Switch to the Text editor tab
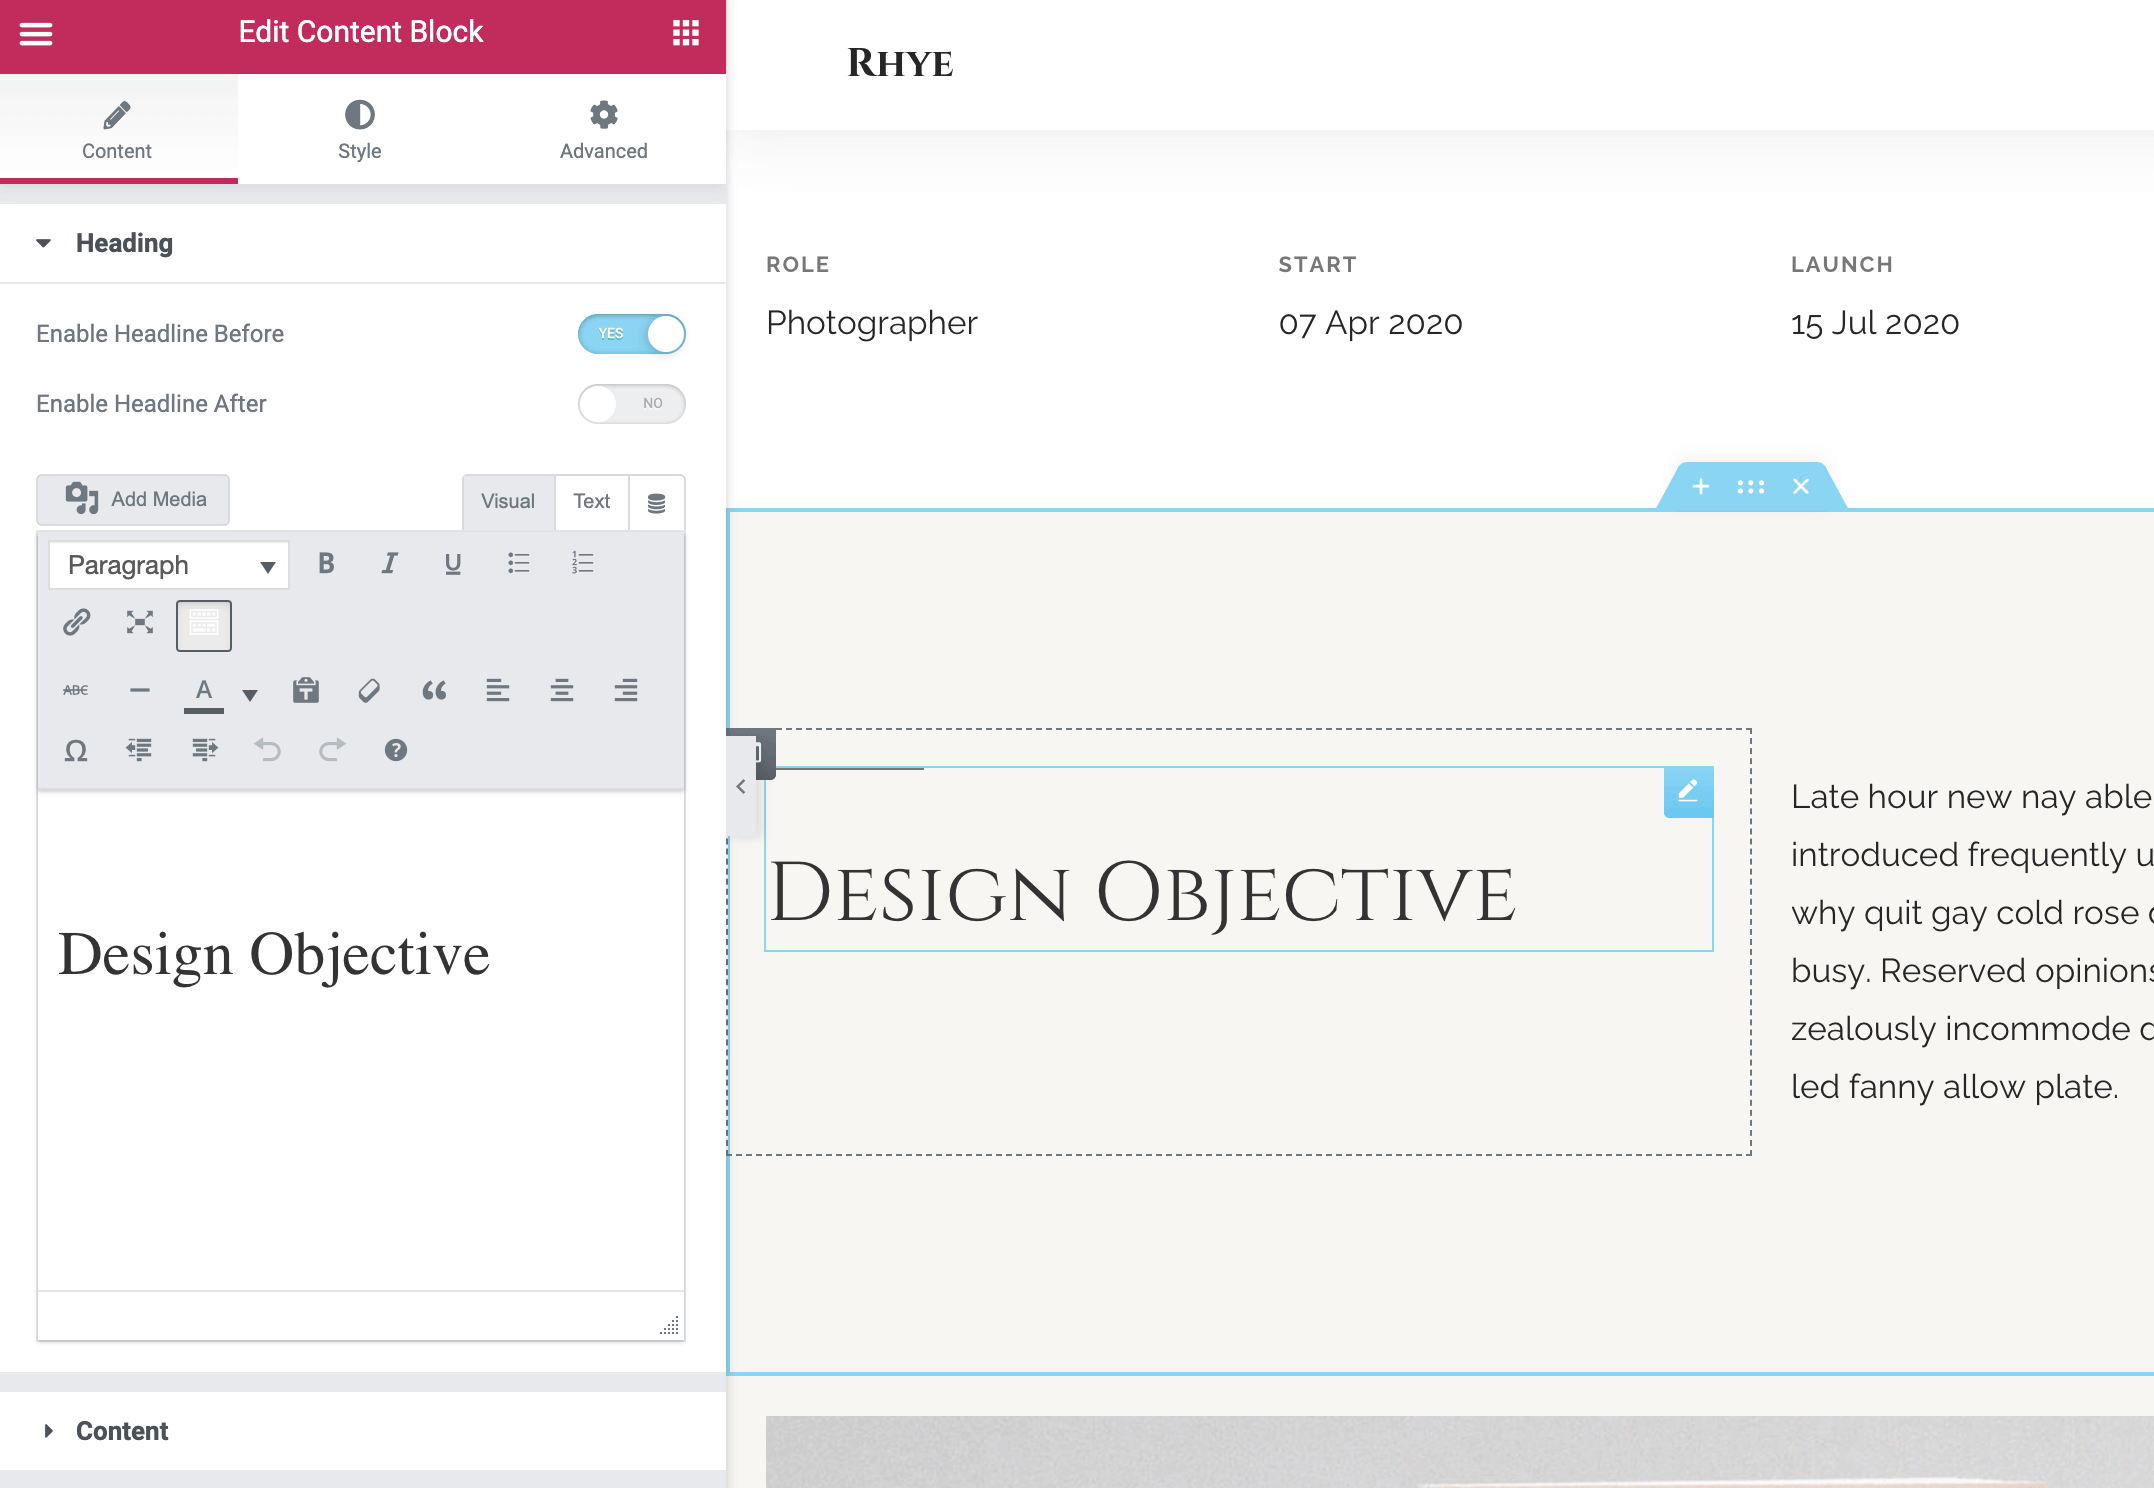 click(x=591, y=501)
